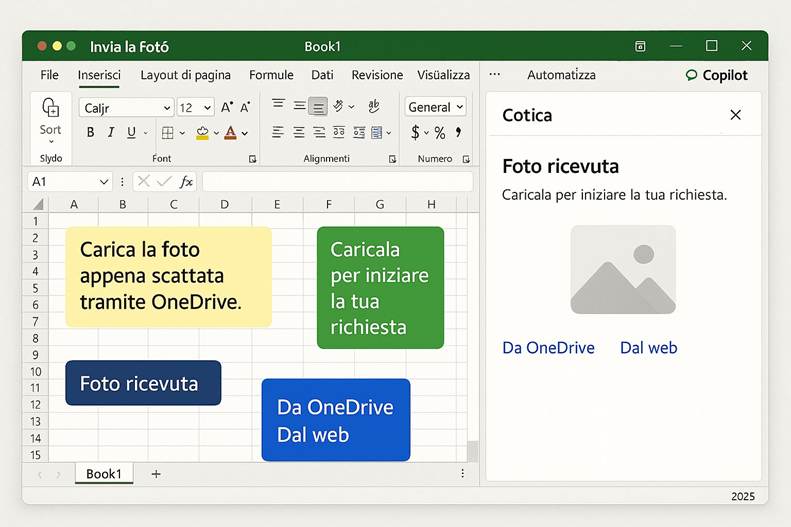The image size is (791, 527).
Task: Open the File tab
Action: pos(49,75)
